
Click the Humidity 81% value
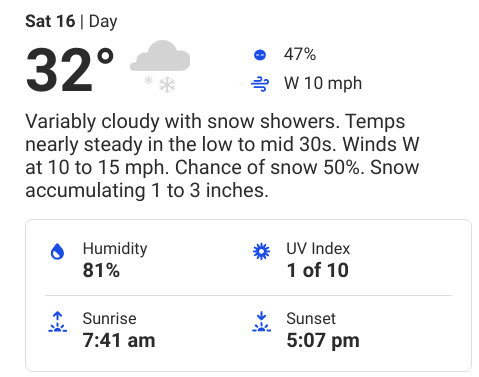[101, 270]
